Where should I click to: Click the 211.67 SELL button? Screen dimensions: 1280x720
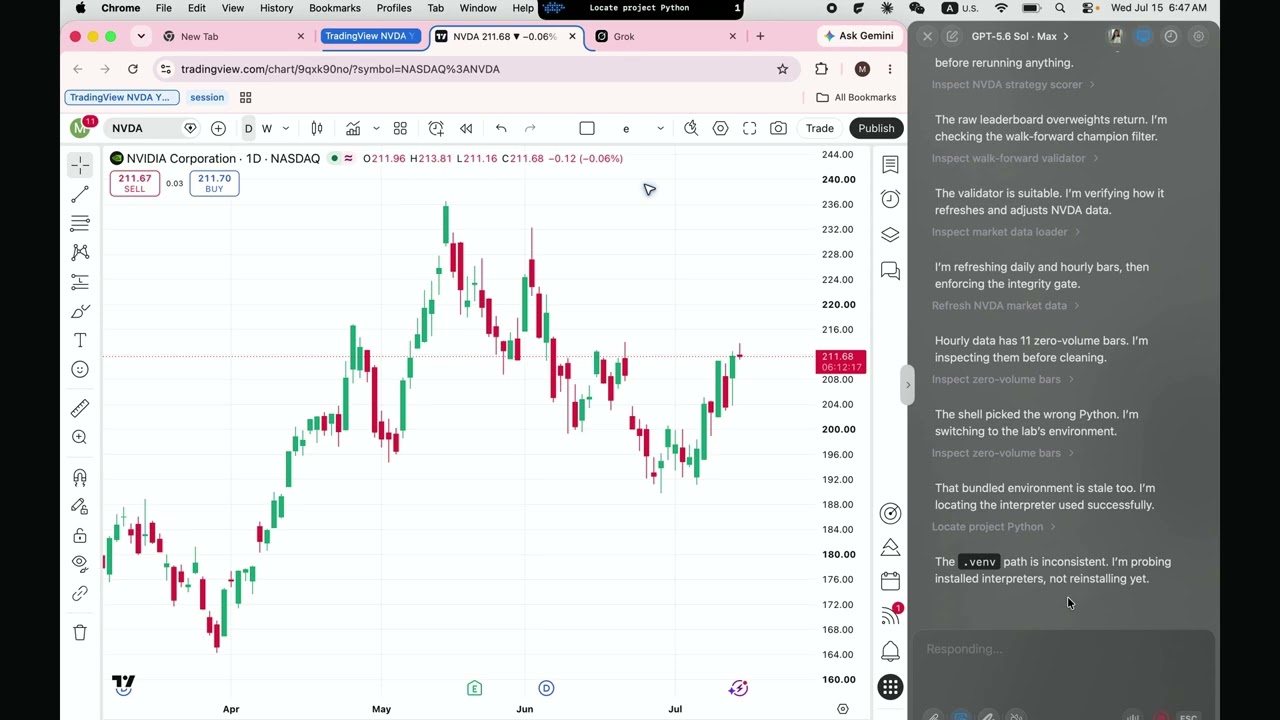[135, 183]
